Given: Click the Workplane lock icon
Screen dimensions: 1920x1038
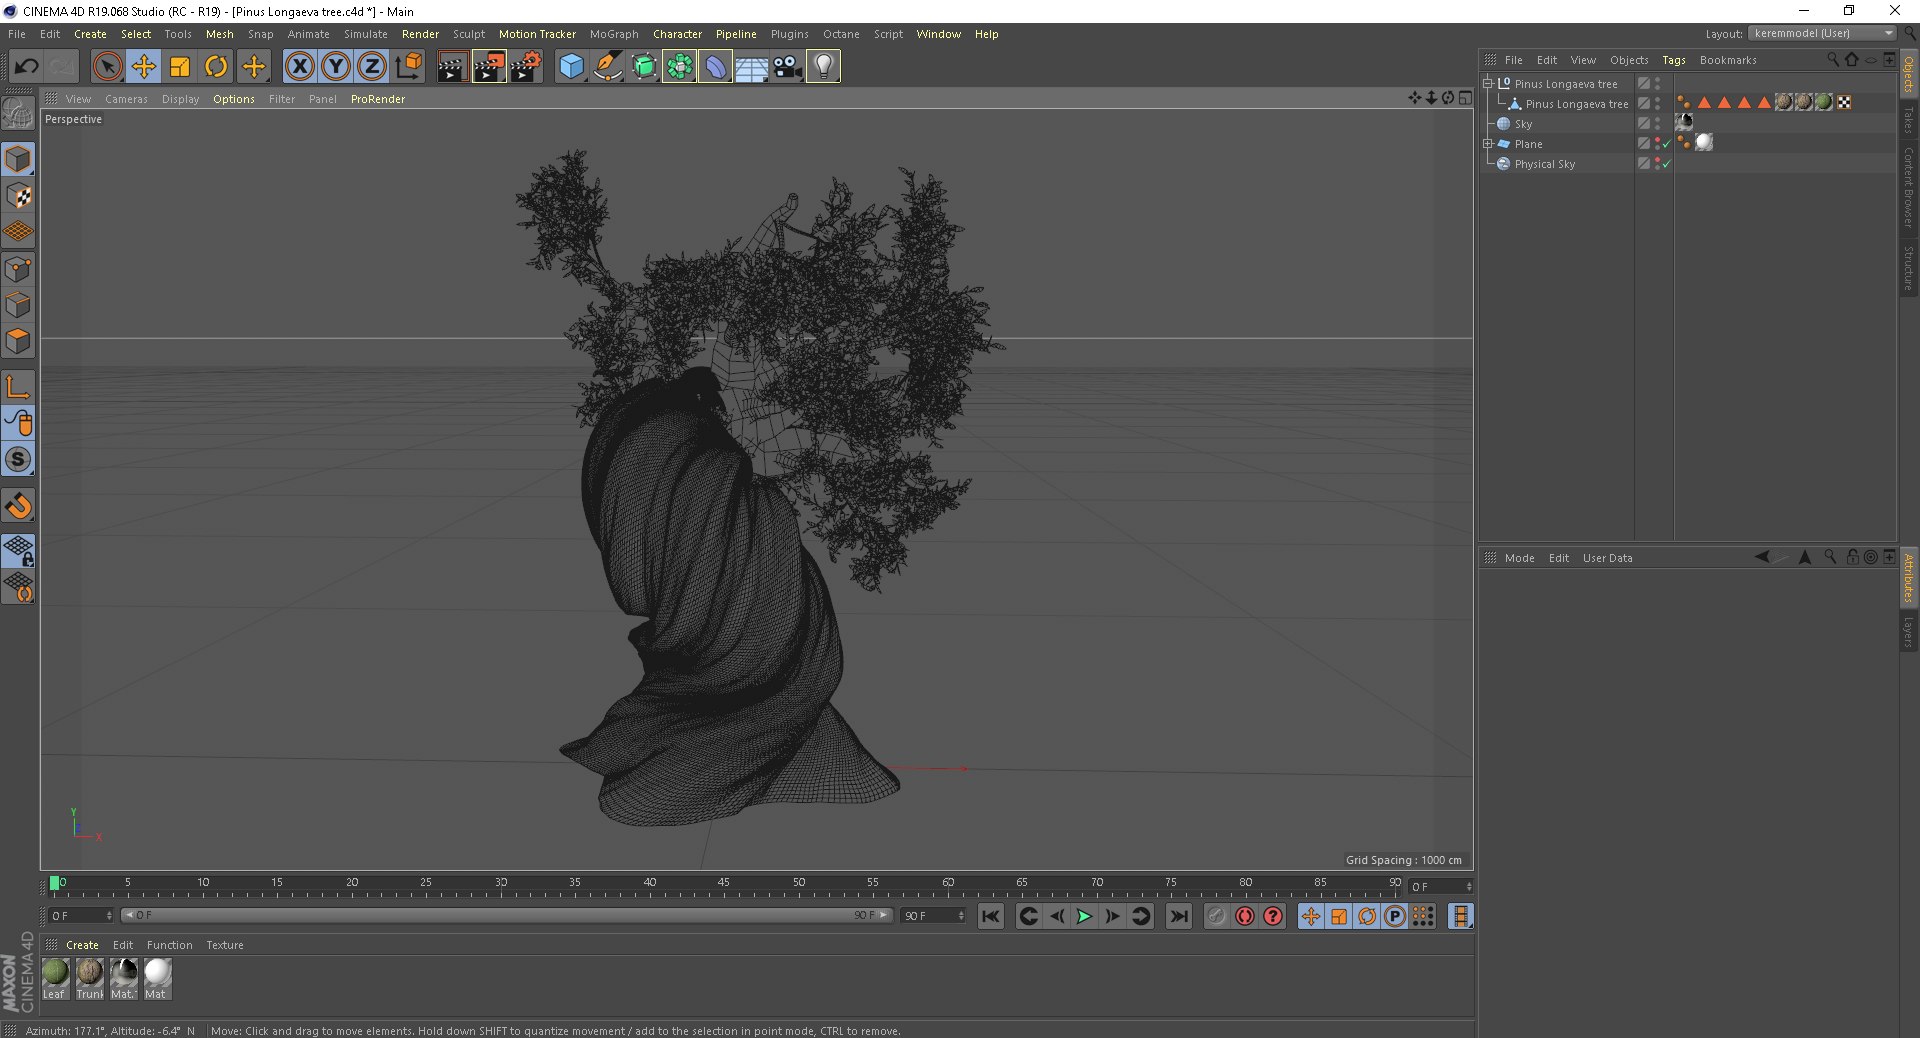Looking at the screenshot, I should click(18, 551).
